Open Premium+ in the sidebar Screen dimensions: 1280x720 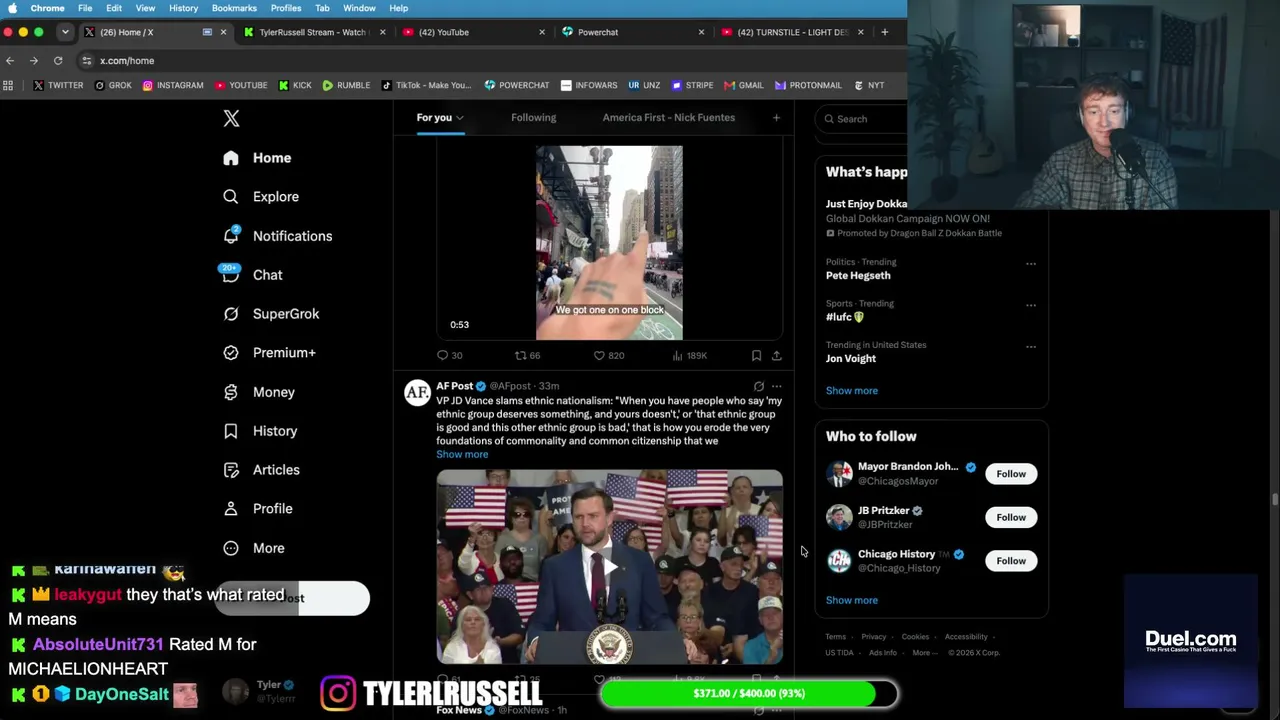pos(269,353)
